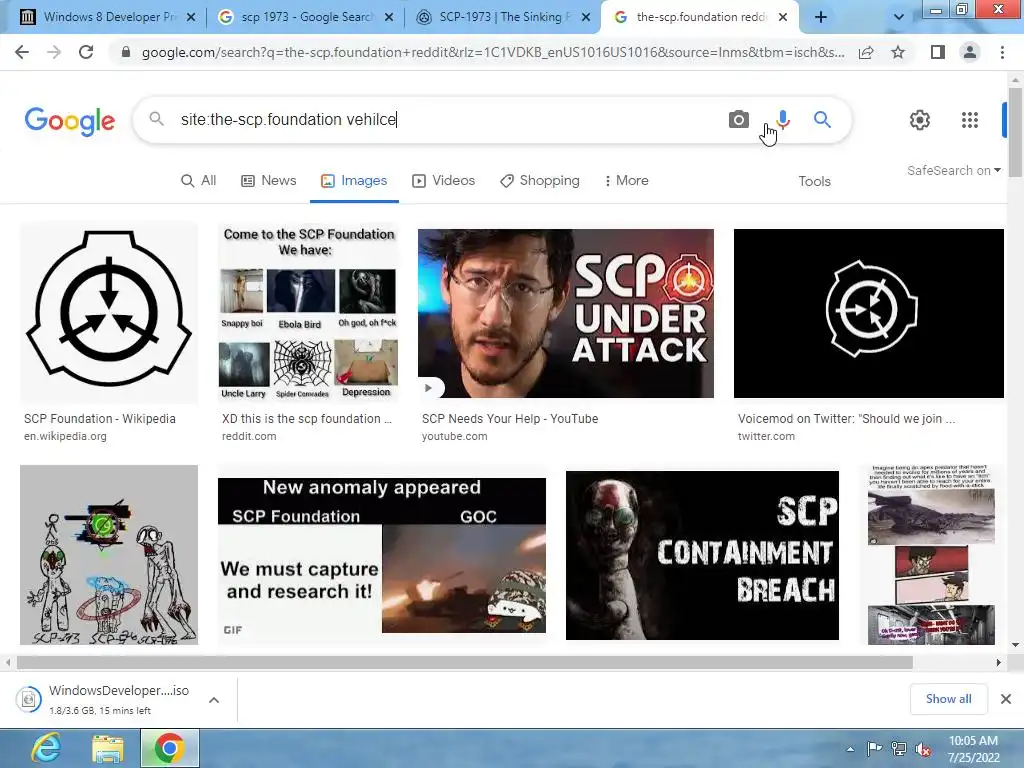
Task: Open the SCP-173 sketch drawing image
Action: 109,554
